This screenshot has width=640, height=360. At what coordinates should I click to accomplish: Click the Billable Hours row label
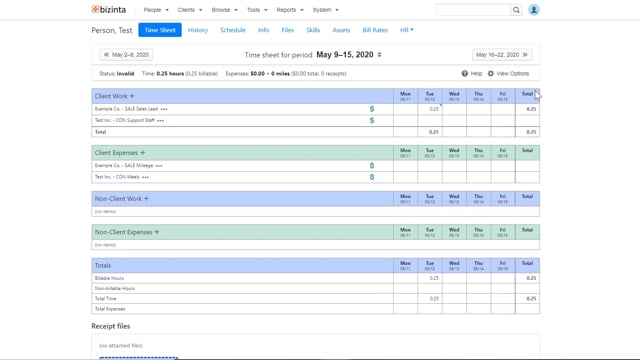tap(109, 278)
